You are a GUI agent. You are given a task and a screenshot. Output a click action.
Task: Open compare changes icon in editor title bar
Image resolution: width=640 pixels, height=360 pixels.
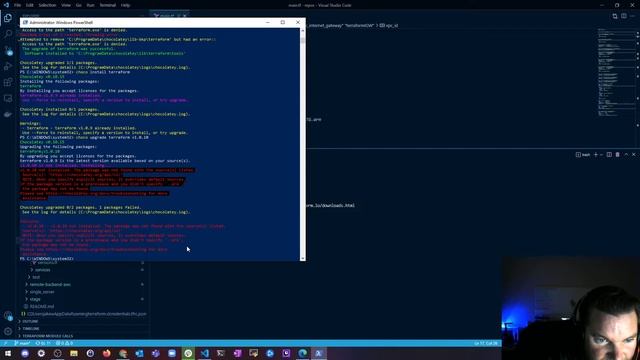(615, 16)
